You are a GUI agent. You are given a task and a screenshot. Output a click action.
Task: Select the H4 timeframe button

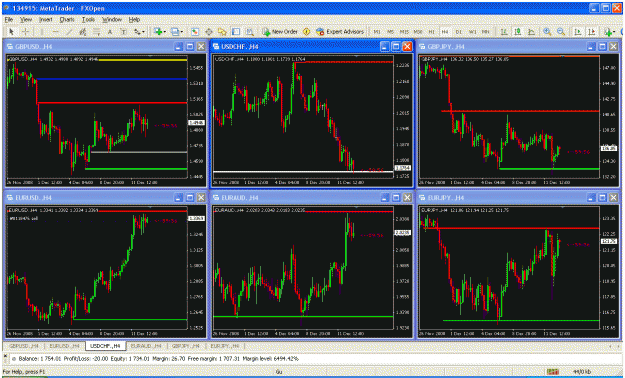pos(445,32)
